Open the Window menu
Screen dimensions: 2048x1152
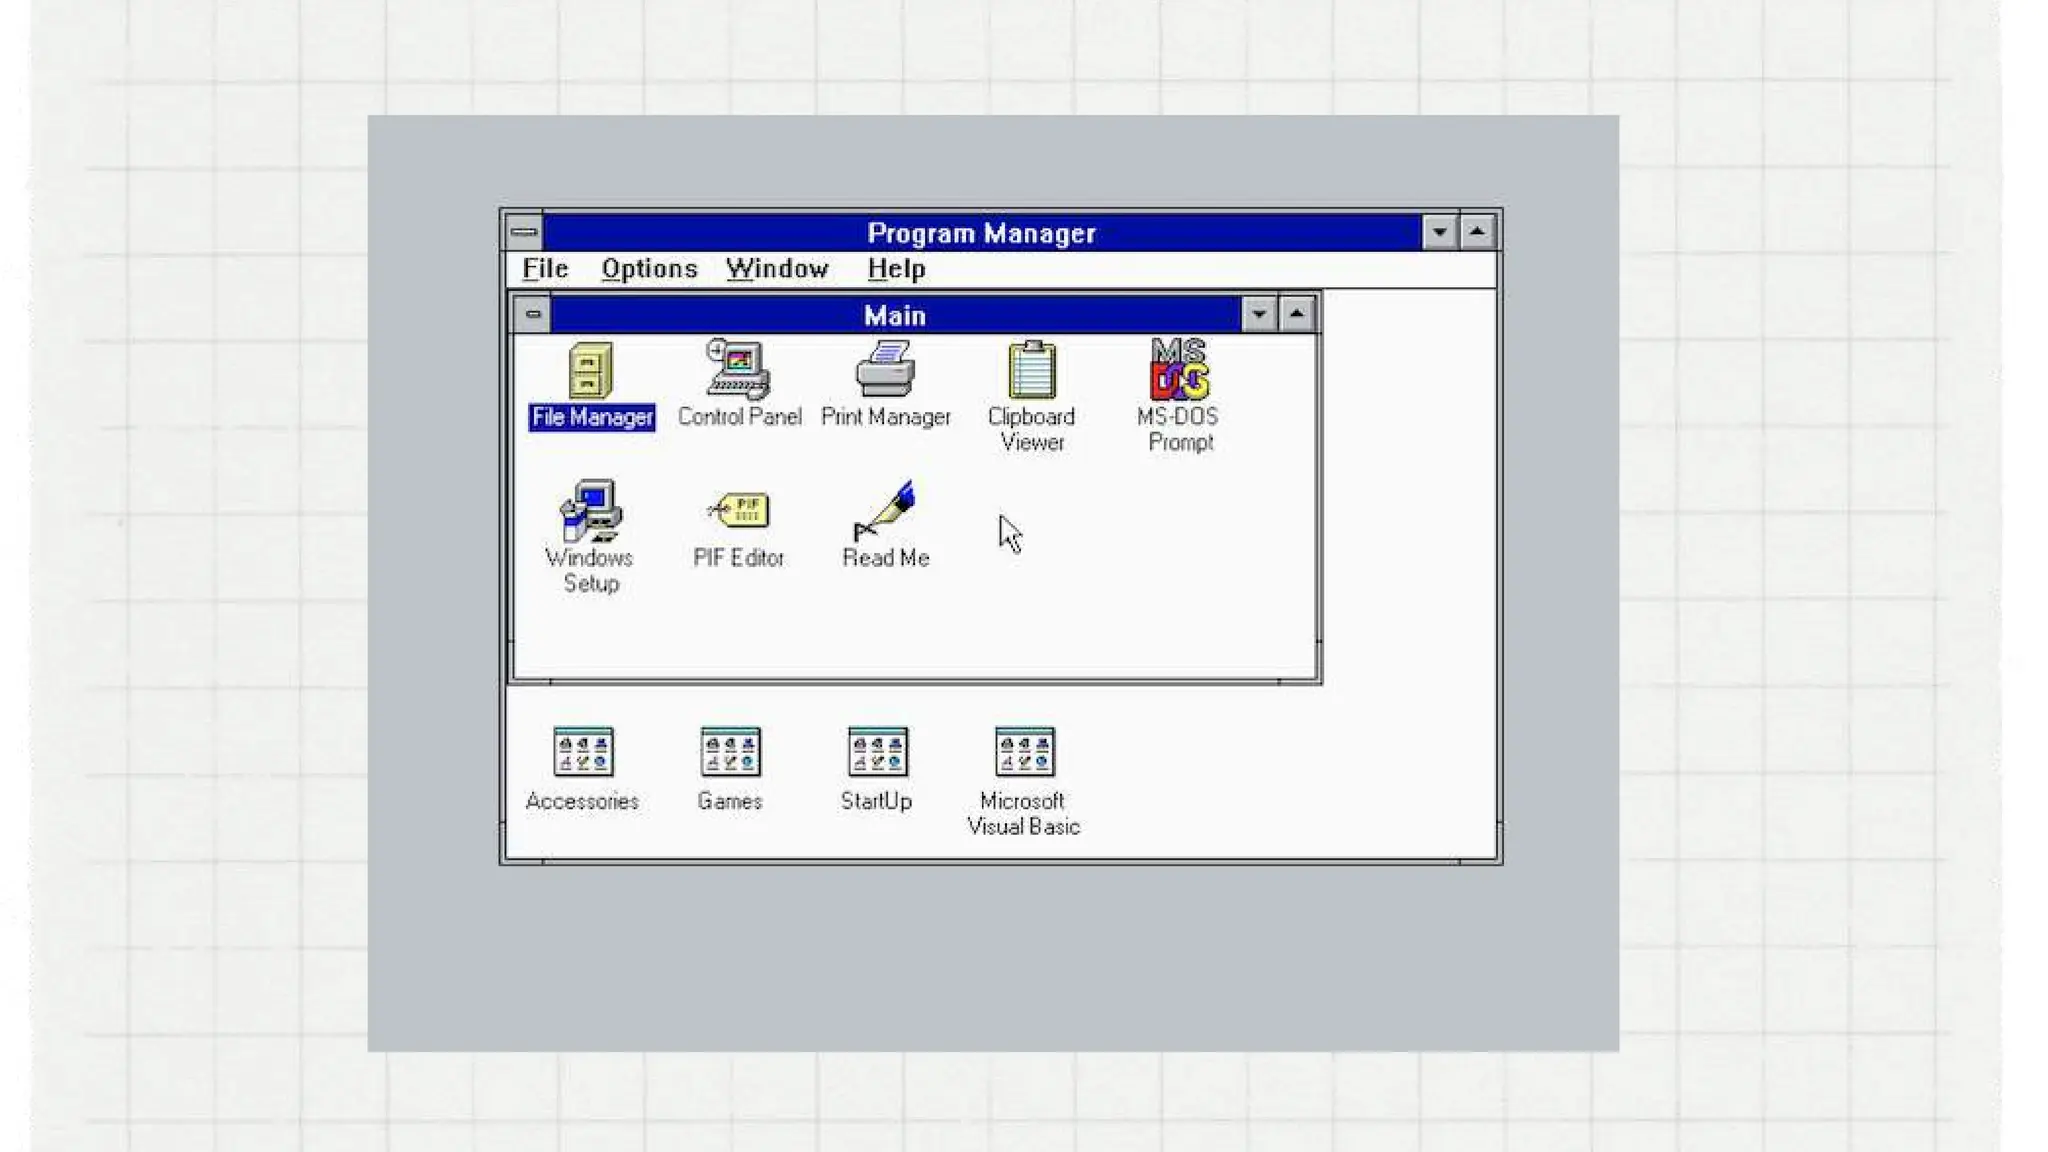(x=777, y=269)
